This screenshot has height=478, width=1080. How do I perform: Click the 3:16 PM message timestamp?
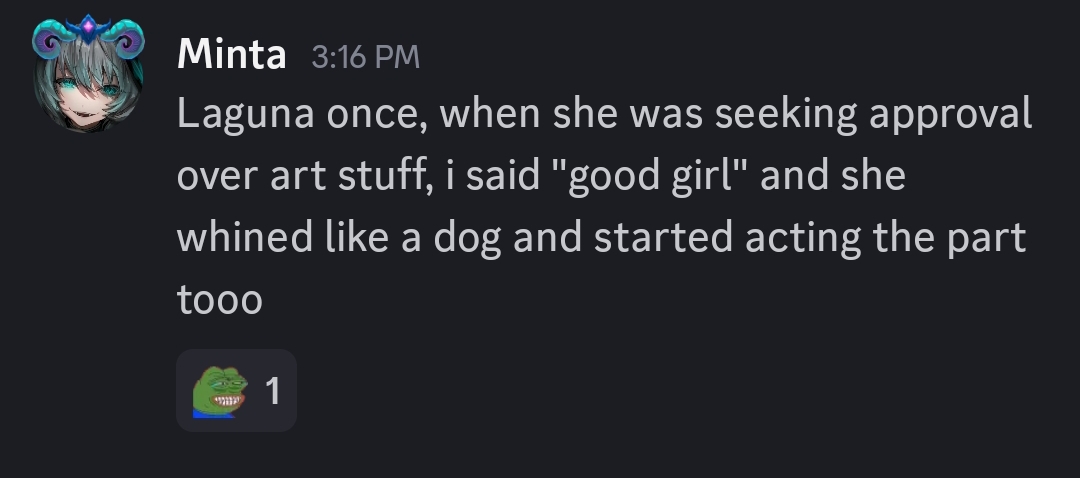coord(365,58)
